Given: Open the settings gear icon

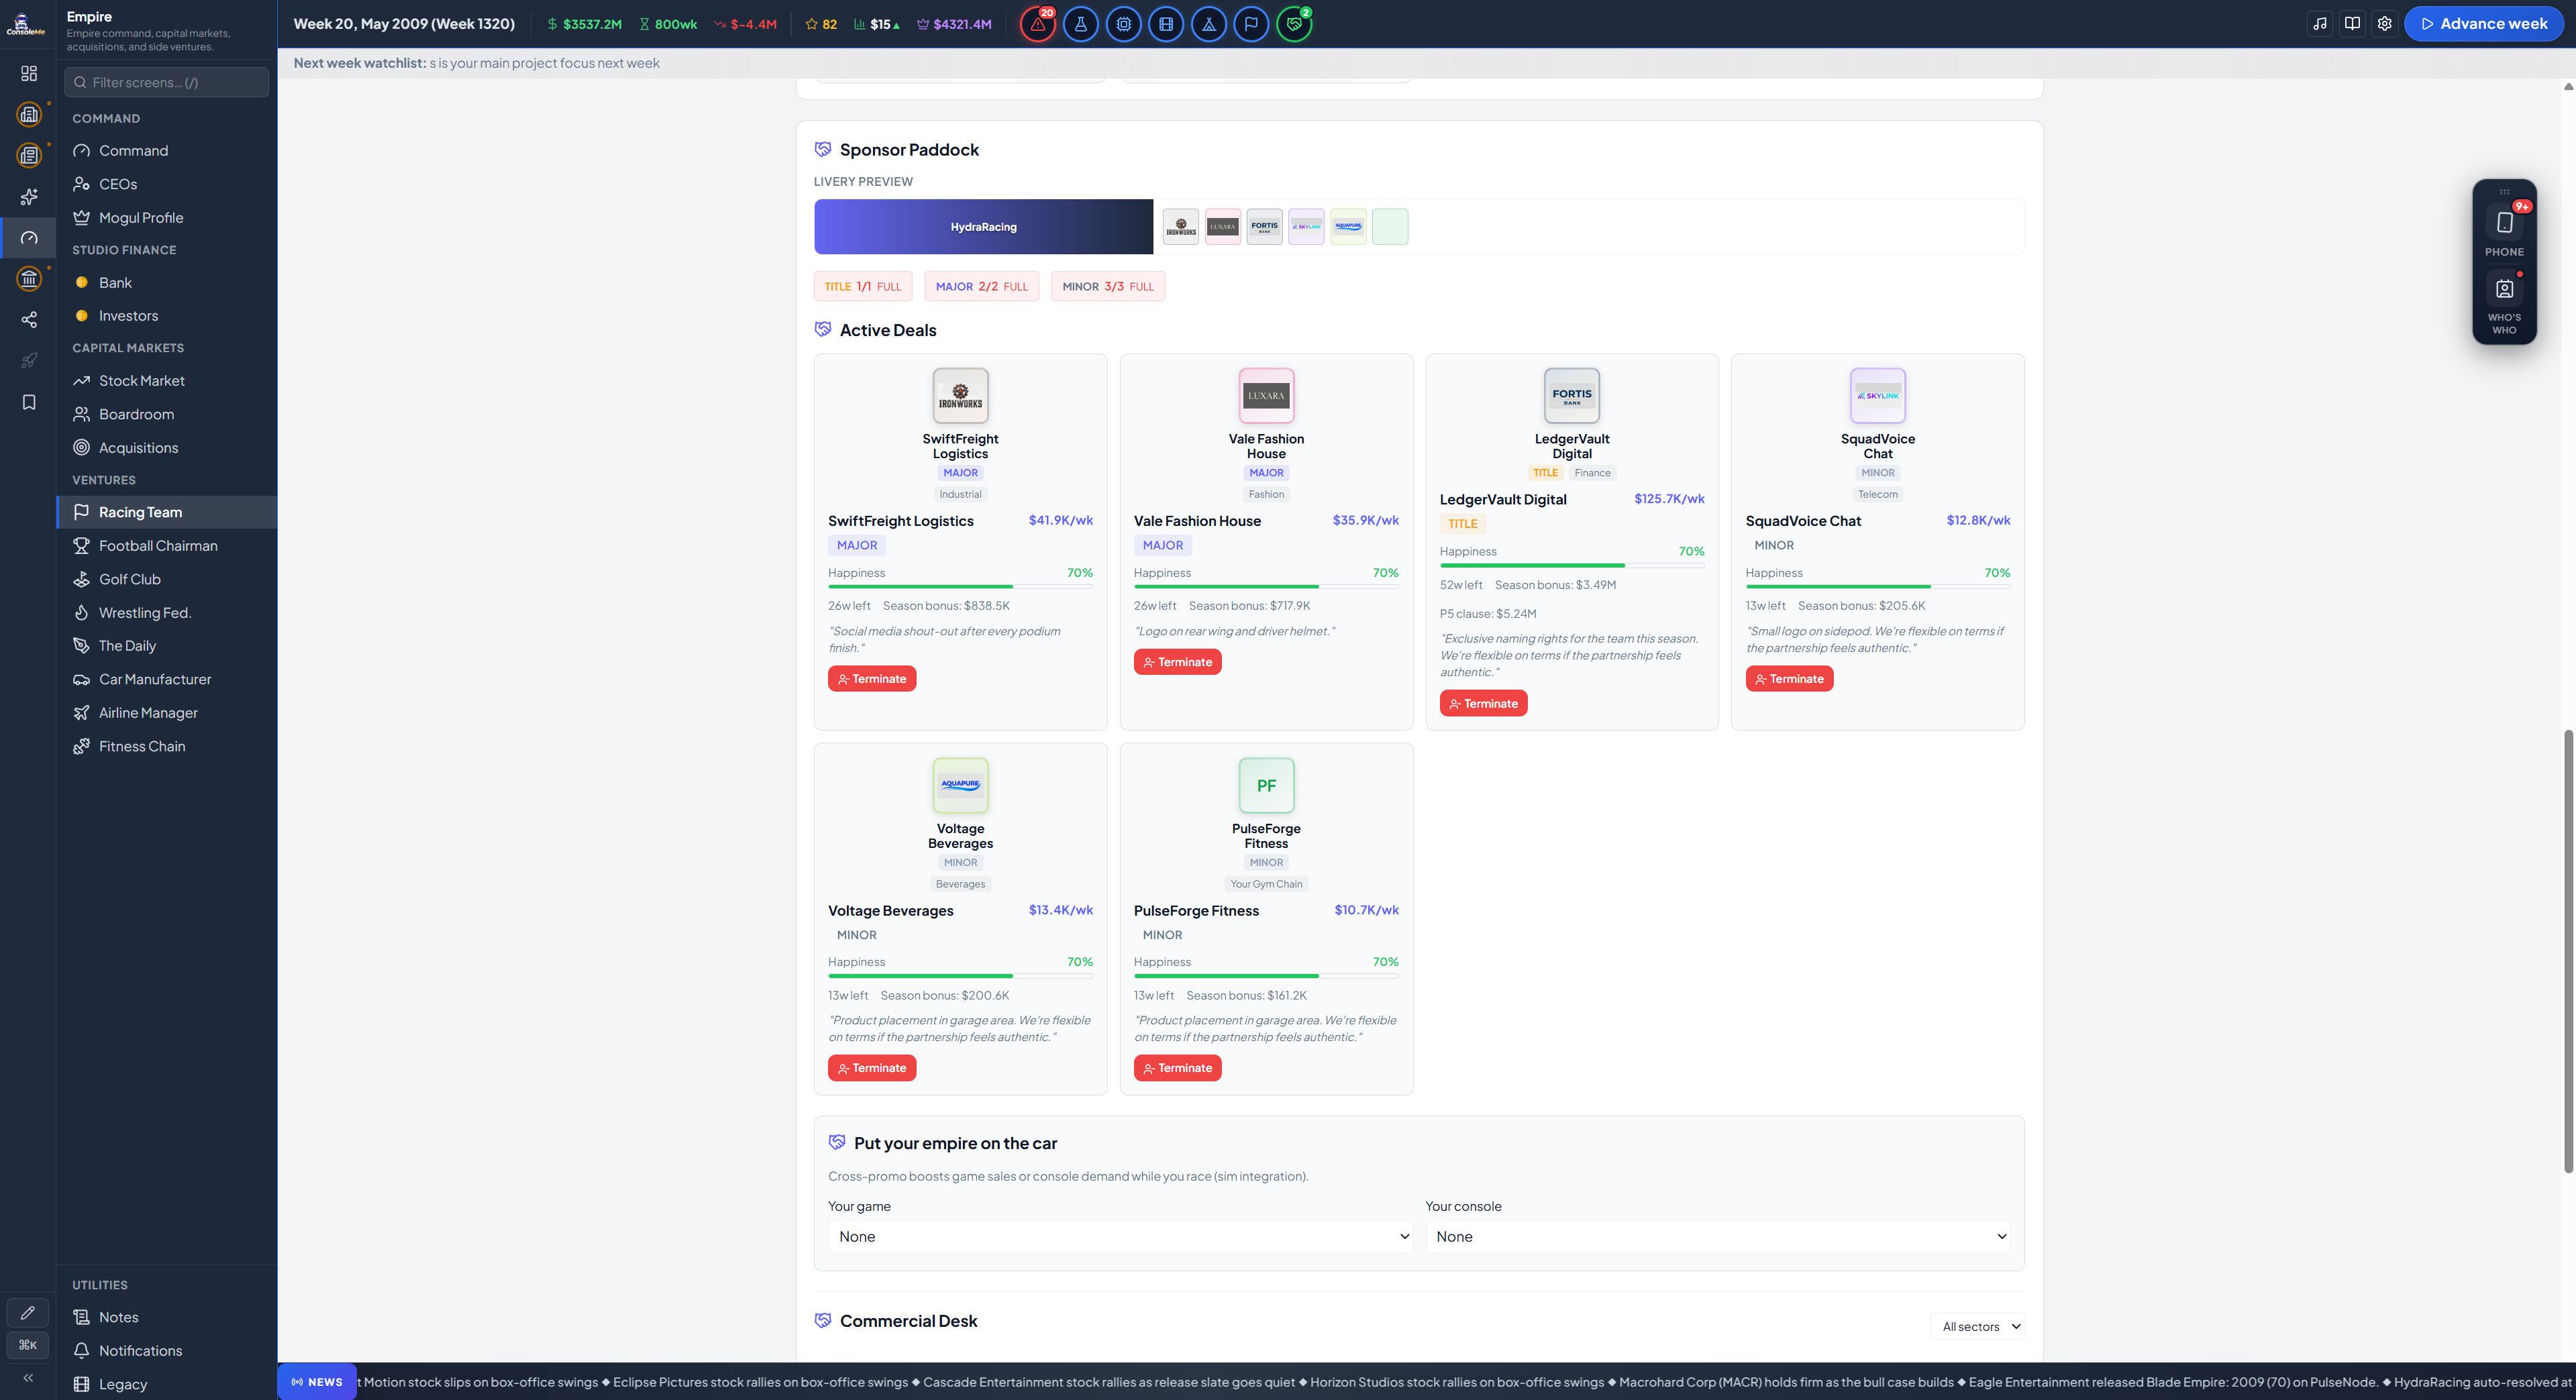Looking at the screenshot, I should click(2385, 24).
